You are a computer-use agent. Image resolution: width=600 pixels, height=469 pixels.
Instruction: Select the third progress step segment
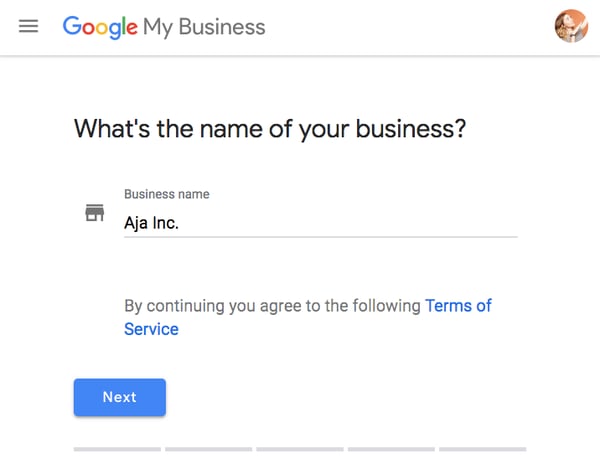coord(300,449)
